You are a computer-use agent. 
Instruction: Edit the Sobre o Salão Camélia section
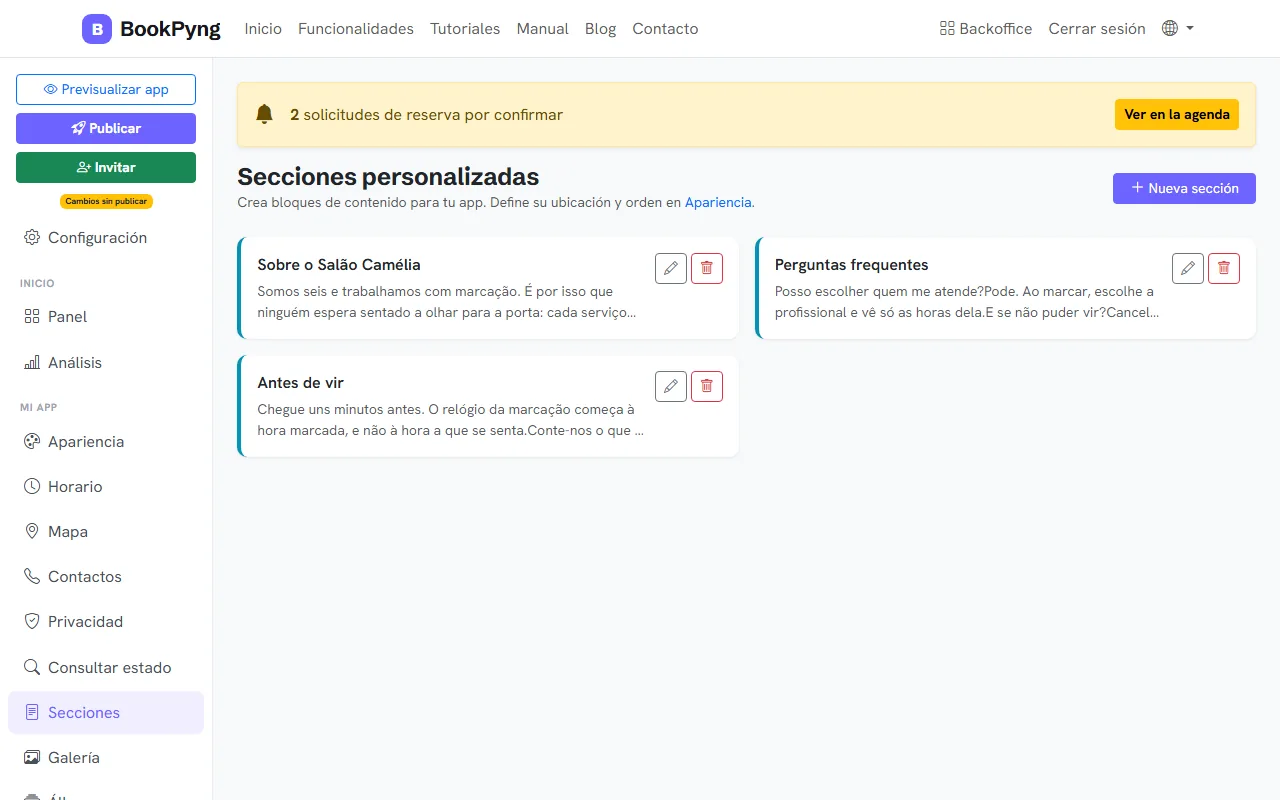pyautogui.click(x=671, y=268)
